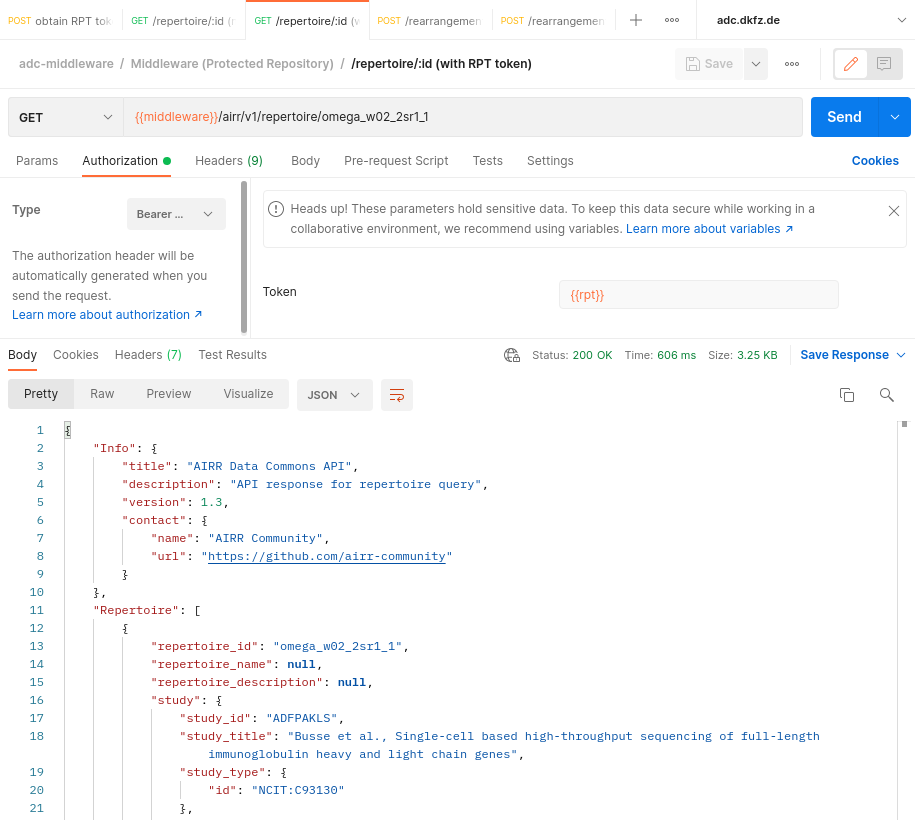915x820 pixels.
Task: Open the JSON format dropdown
Action: [334, 395]
